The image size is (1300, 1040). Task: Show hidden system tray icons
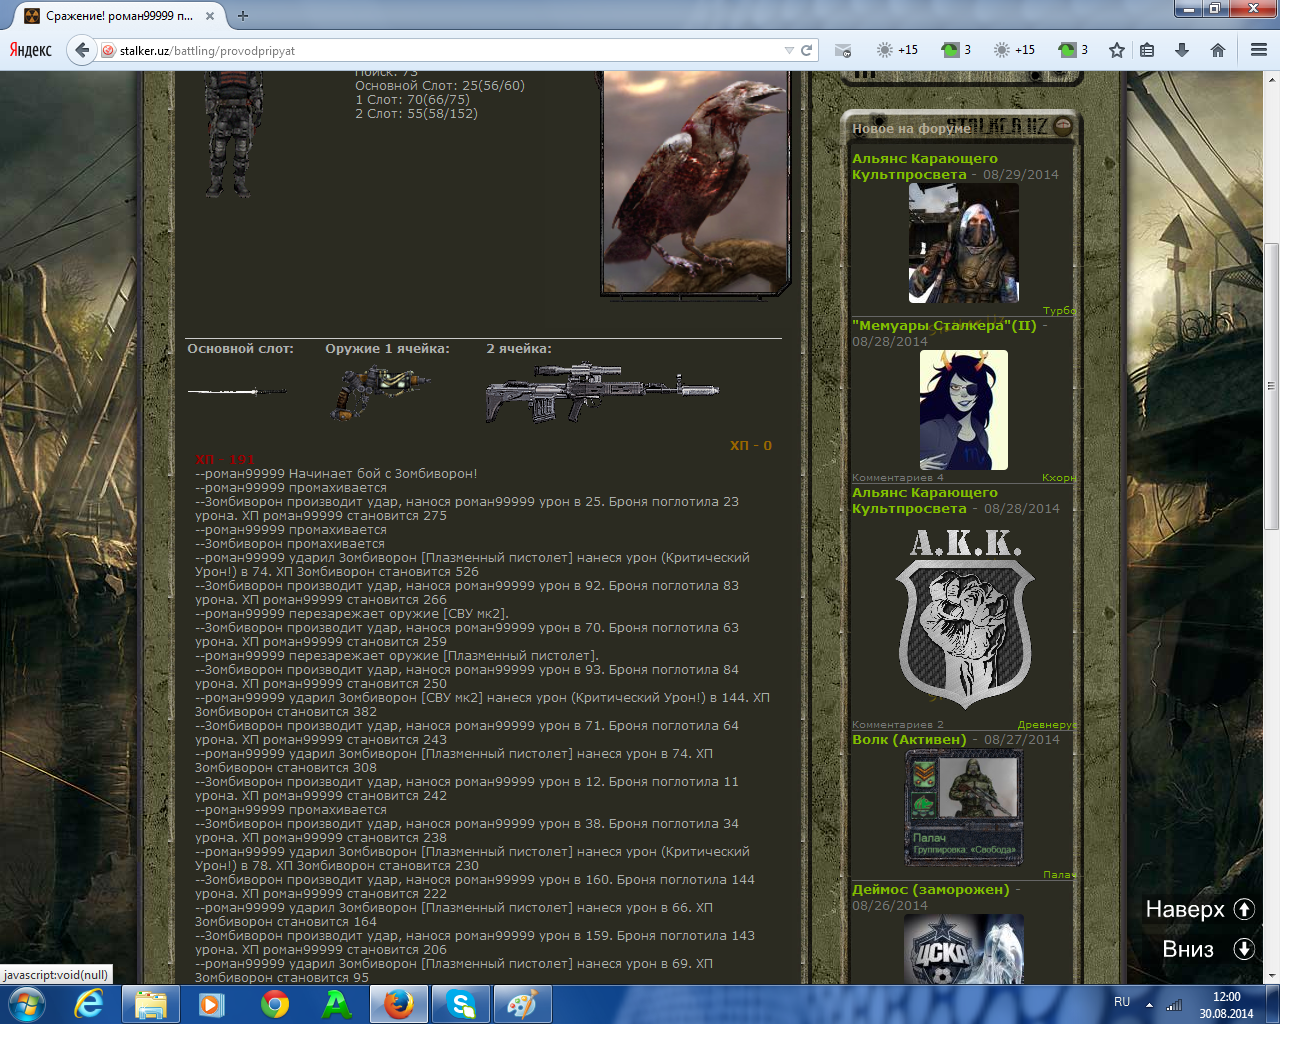[x=1149, y=1004]
